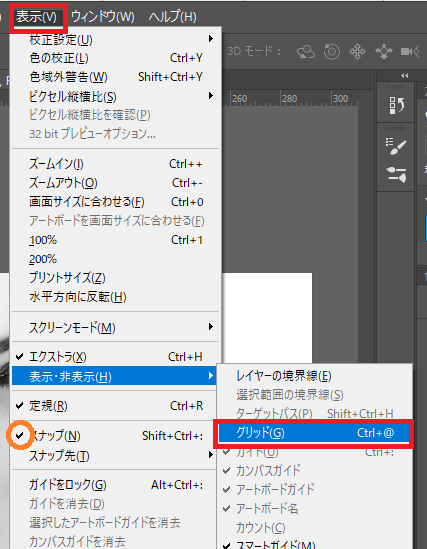Click the 3D orbit camera icon
This screenshot has width=427, height=549.
[306, 52]
